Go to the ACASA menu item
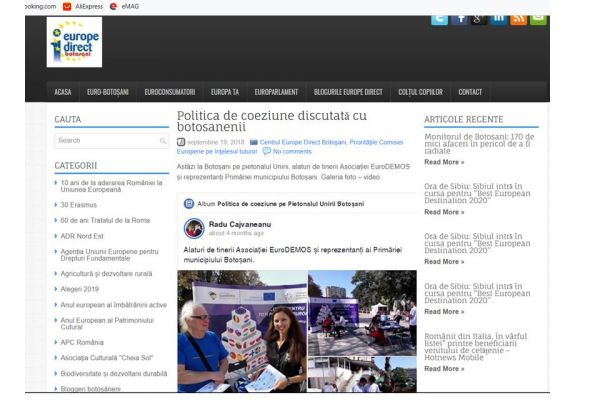Screen dimensions: 600x400 click(63, 92)
